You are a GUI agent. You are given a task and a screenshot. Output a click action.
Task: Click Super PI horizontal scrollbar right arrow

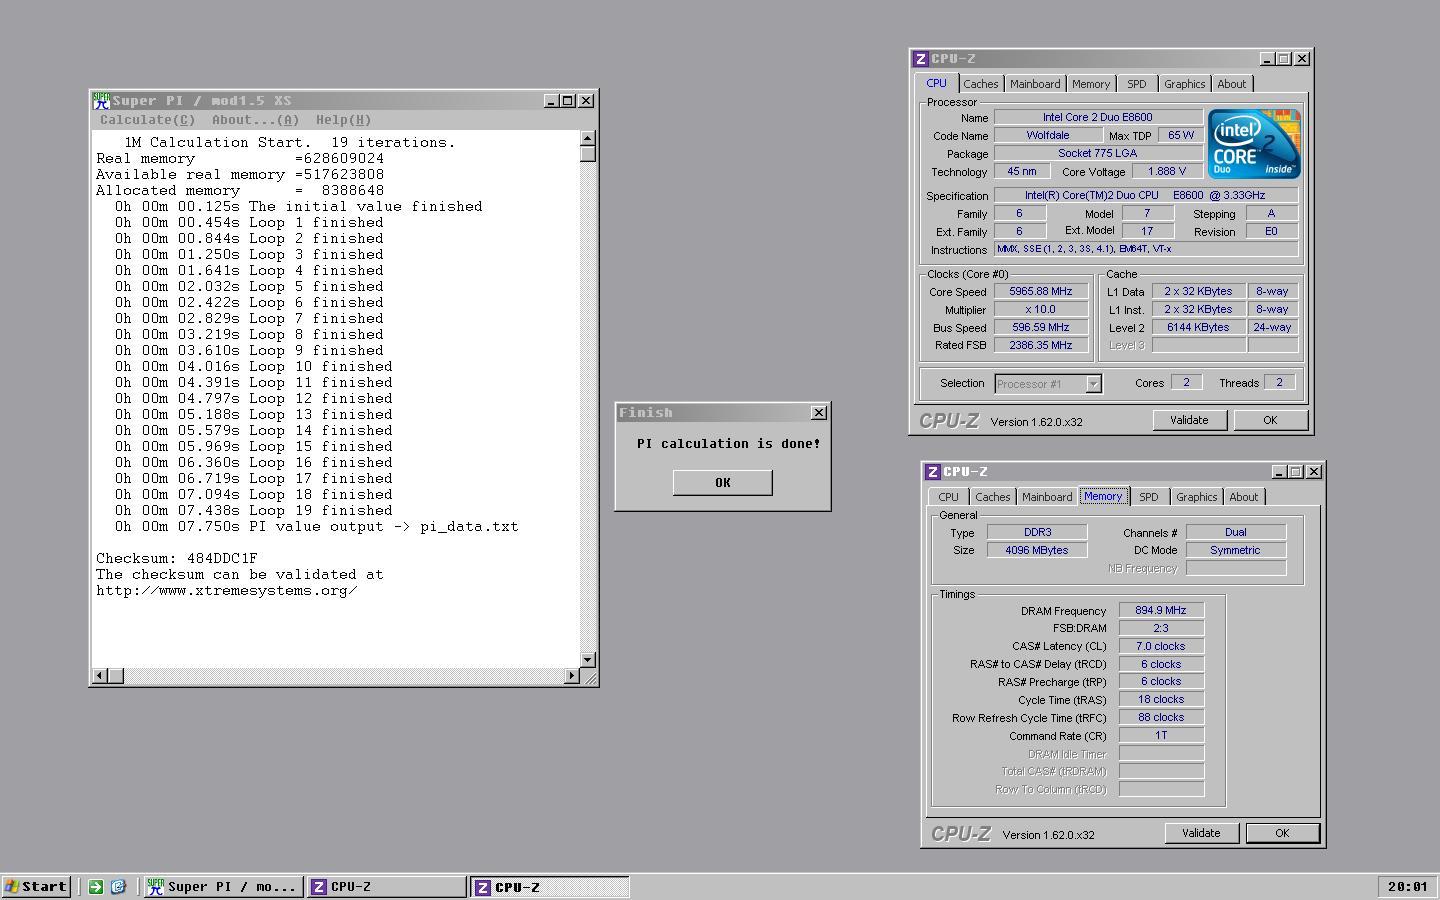(572, 676)
